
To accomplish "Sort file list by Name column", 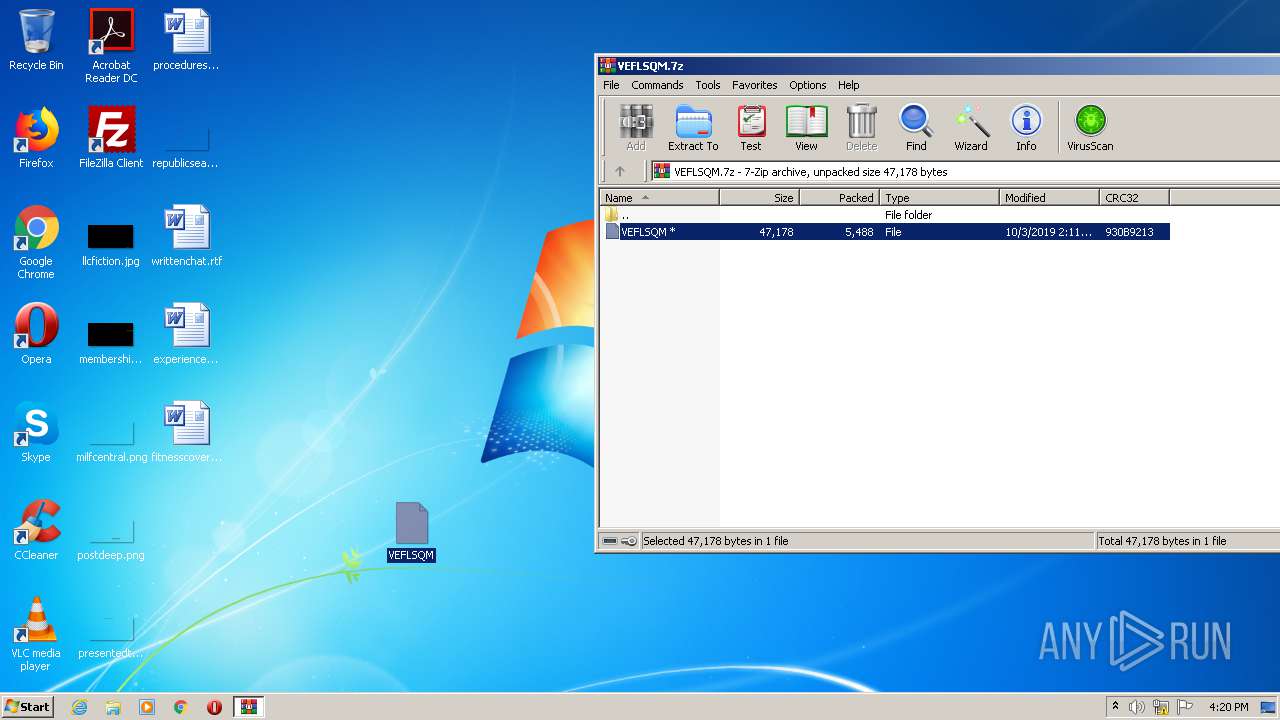I will point(659,198).
